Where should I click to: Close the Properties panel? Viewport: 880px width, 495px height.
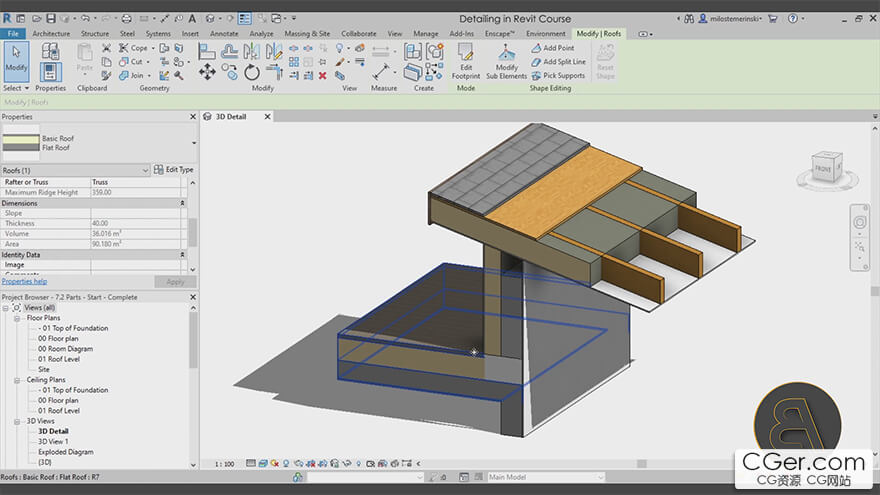pos(192,117)
